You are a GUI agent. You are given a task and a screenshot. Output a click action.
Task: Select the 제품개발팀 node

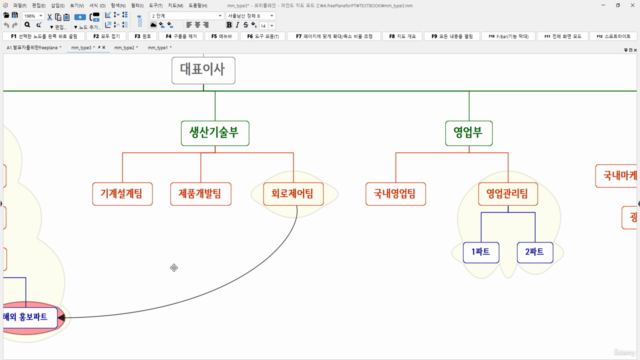pyautogui.click(x=200, y=194)
